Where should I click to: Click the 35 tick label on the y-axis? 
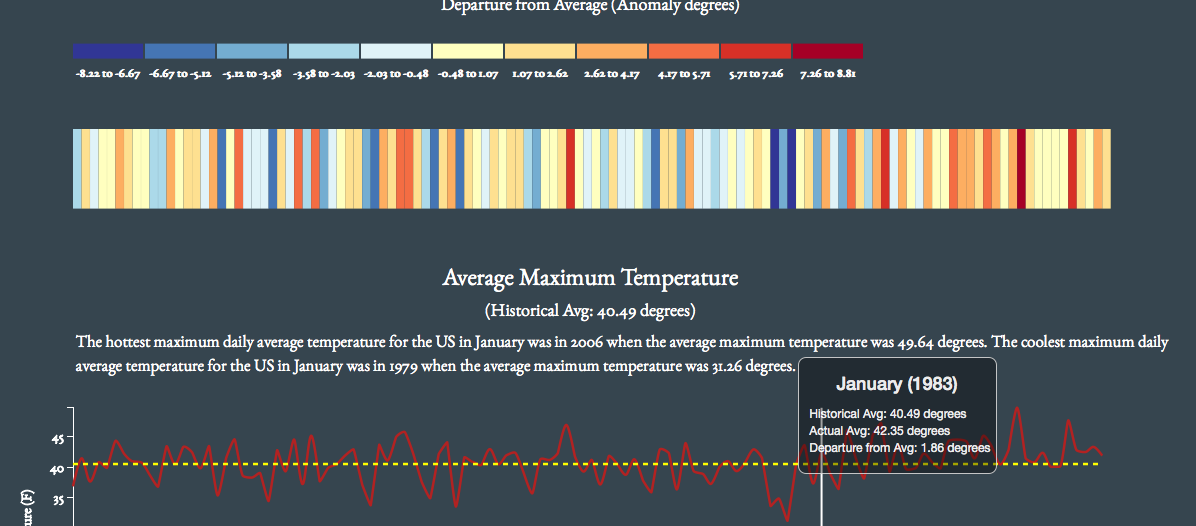[x=60, y=499]
